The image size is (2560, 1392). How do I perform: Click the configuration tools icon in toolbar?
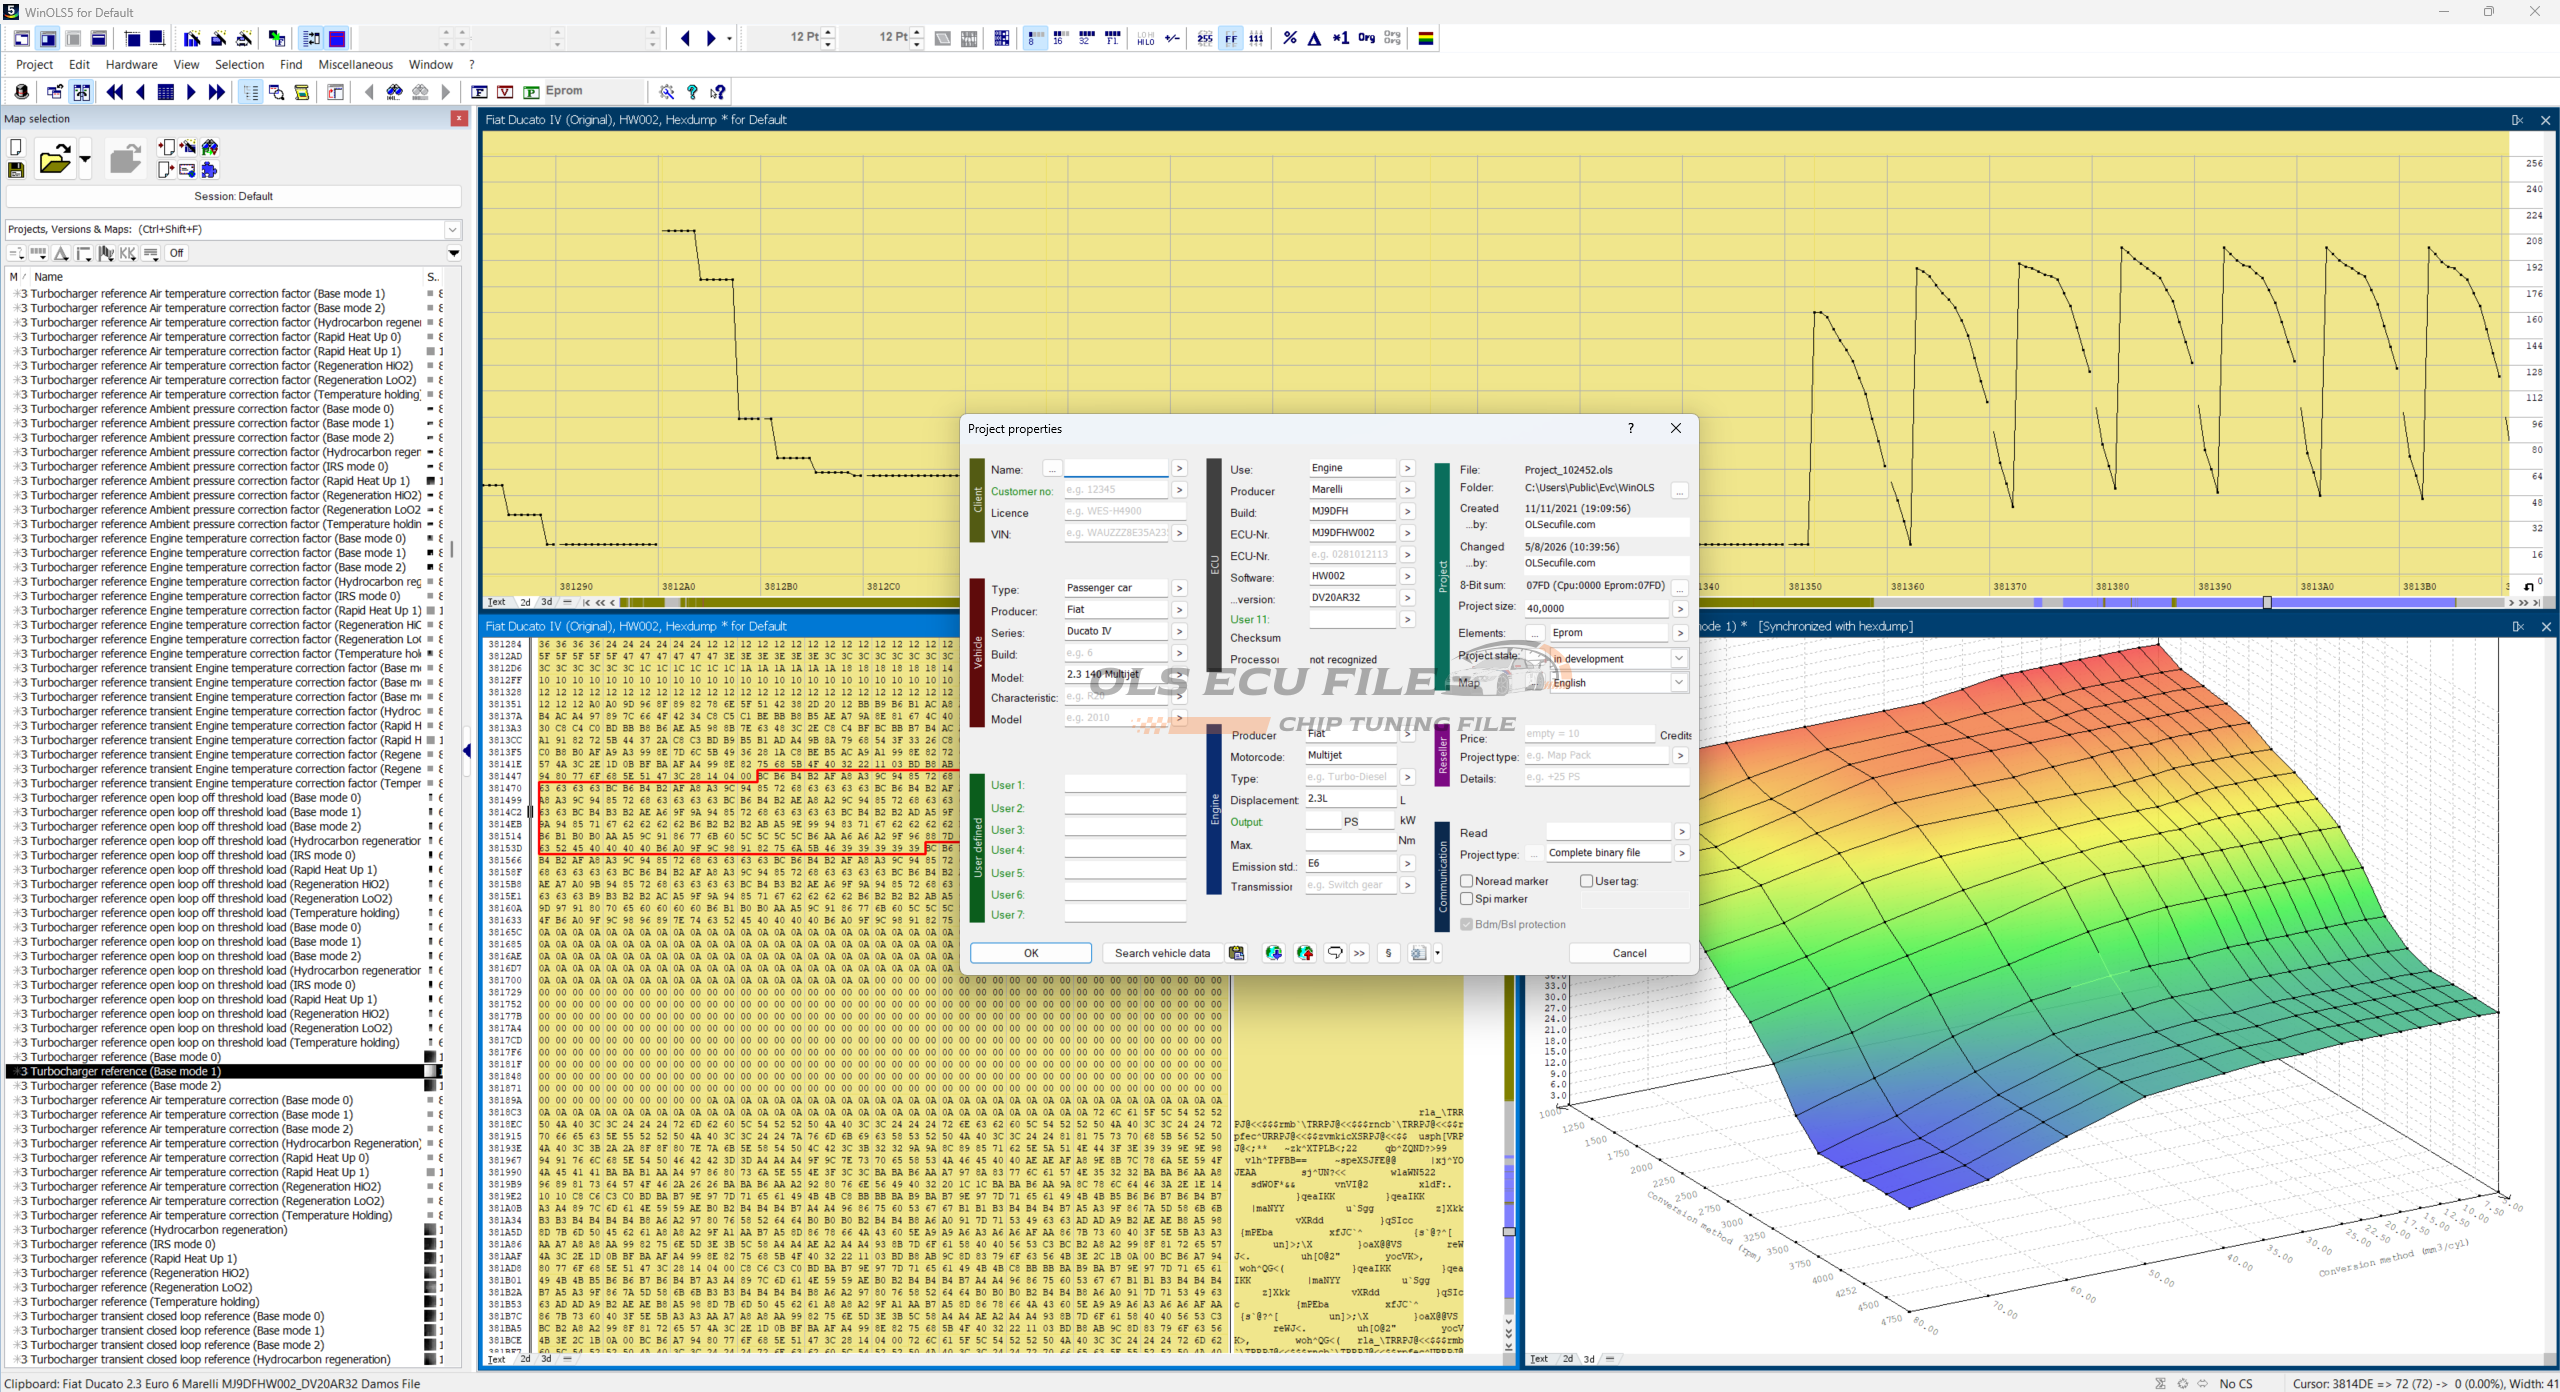tap(667, 92)
